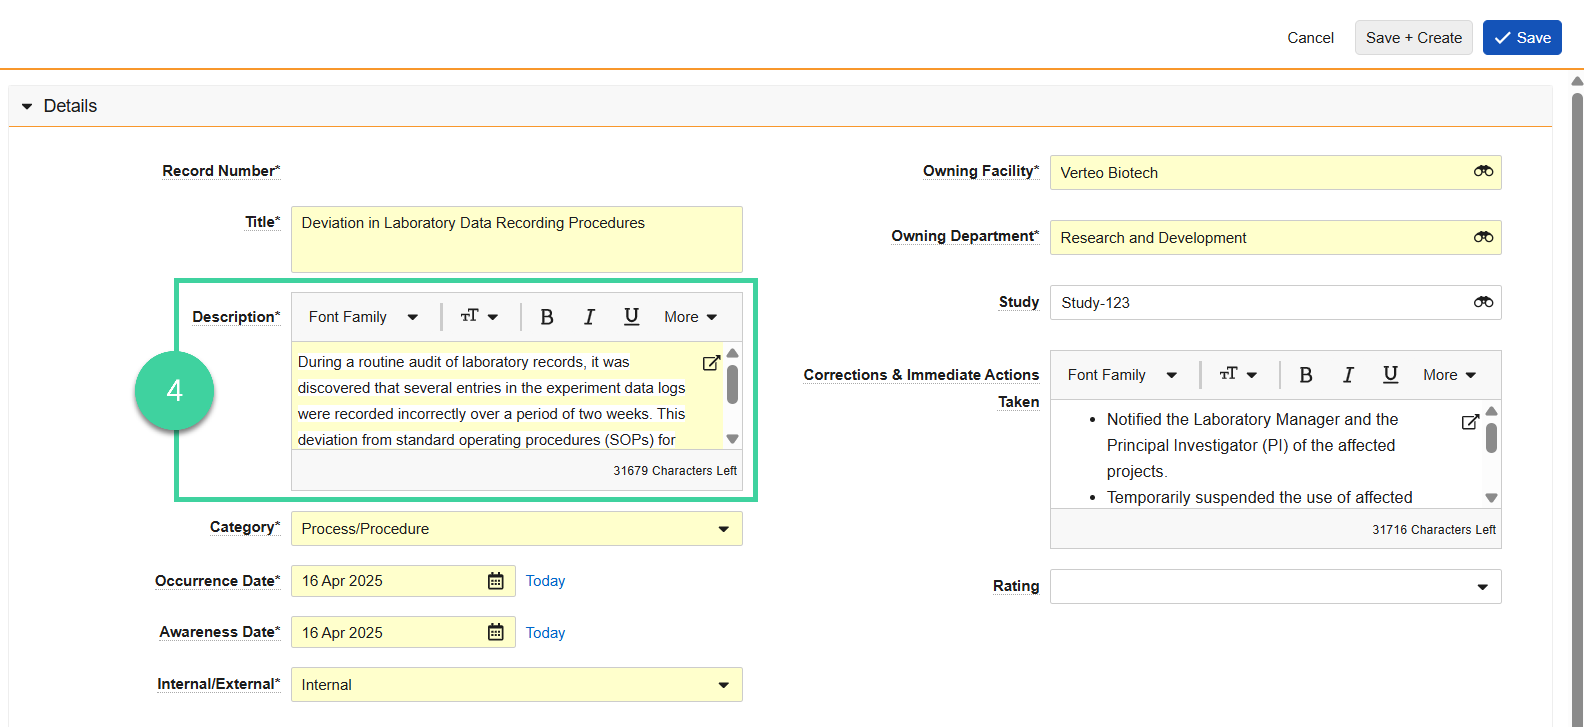Open lookup for Owning Department field
The width and height of the screenshot is (1584, 727).
1483,237
